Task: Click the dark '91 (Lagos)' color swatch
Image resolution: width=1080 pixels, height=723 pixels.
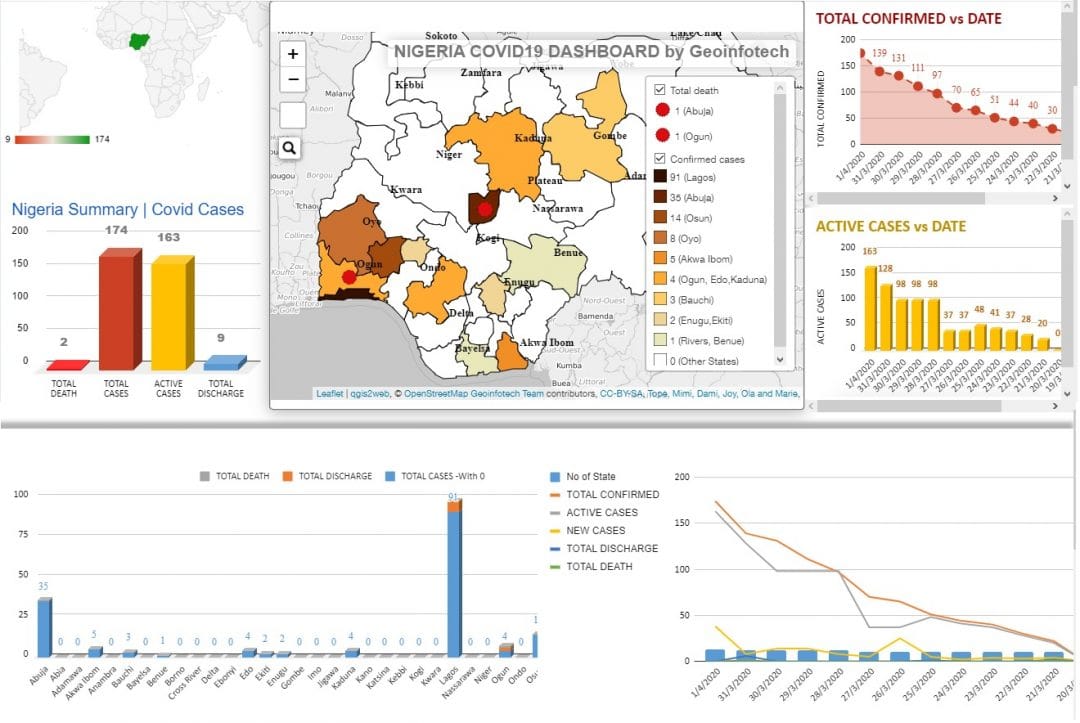Action: coord(660,177)
